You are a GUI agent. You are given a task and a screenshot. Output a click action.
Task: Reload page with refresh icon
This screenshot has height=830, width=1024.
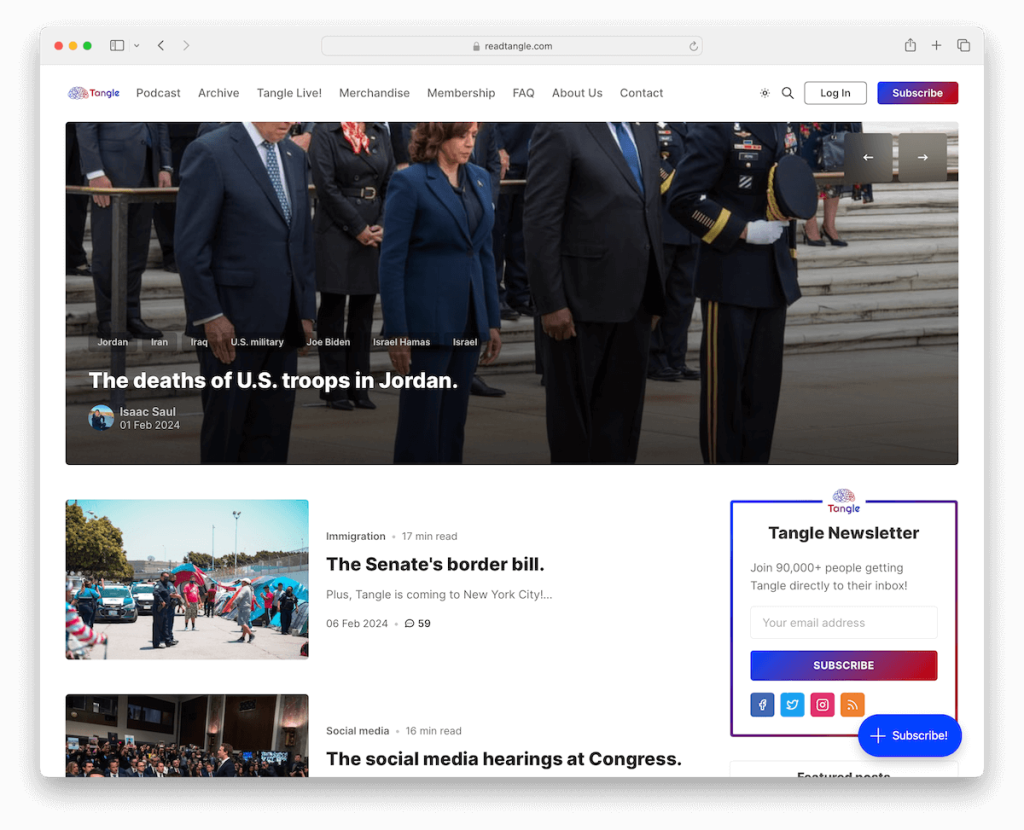(693, 46)
